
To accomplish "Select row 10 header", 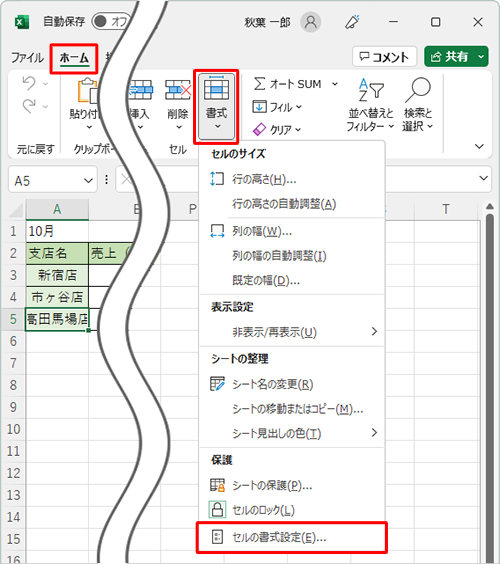I will click(x=13, y=429).
